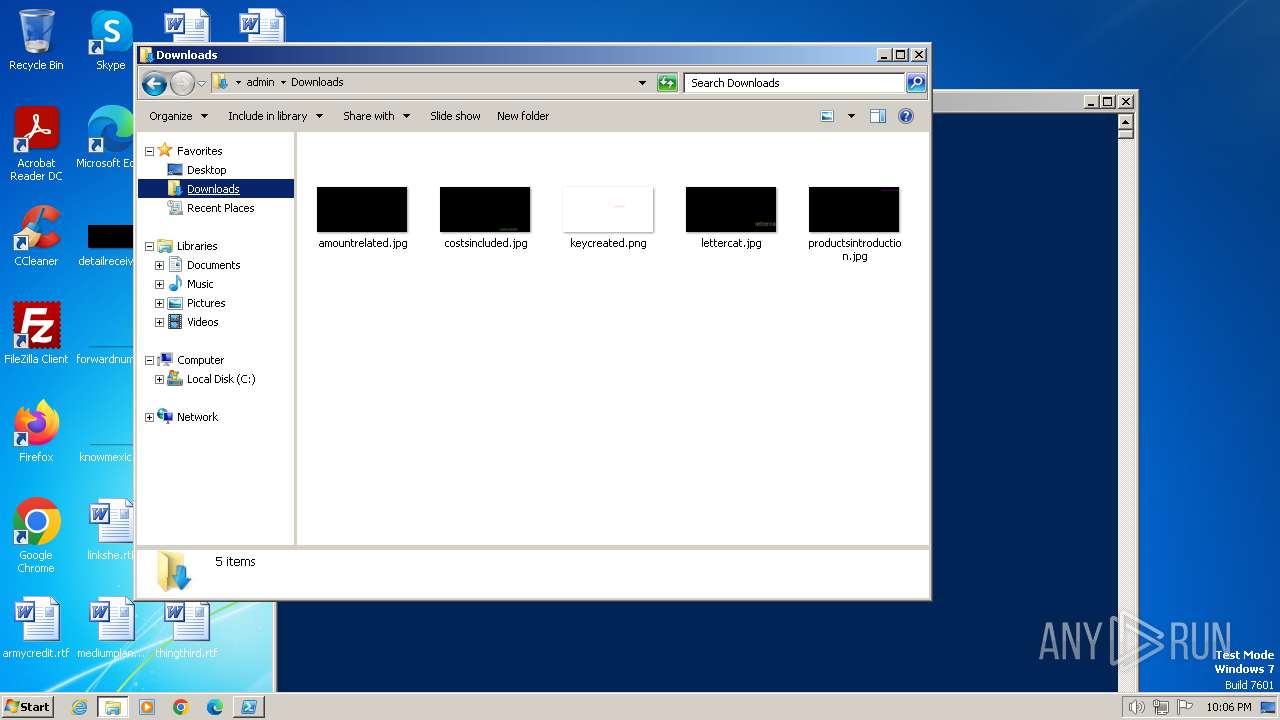Image resolution: width=1280 pixels, height=720 pixels.
Task: Select the amountrelated.jpg thumbnail
Action: click(x=362, y=209)
